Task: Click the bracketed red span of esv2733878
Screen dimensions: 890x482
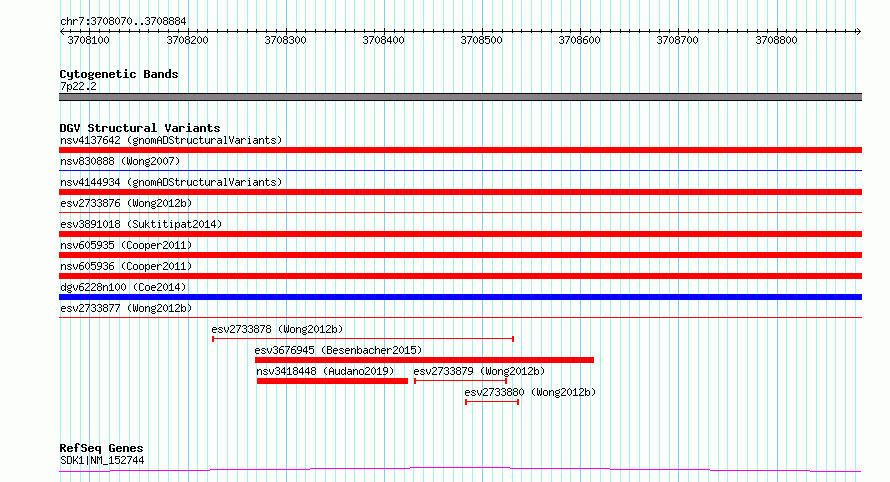Action: click(x=363, y=339)
